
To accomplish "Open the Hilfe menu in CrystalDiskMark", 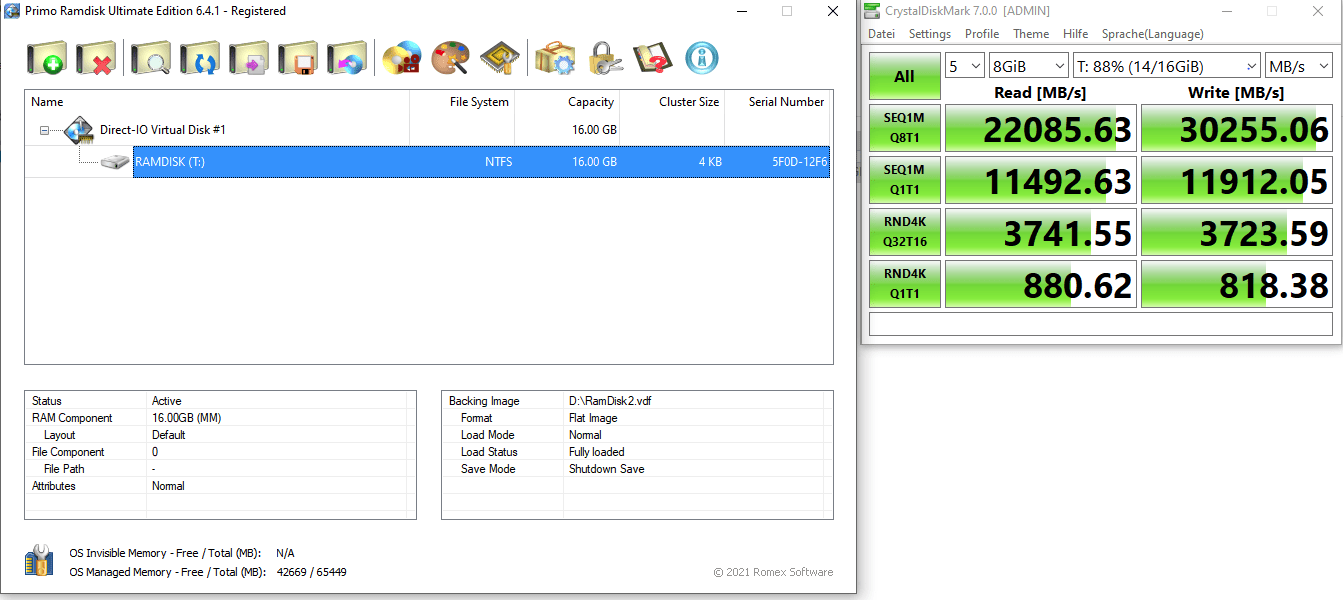I will pos(1076,34).
